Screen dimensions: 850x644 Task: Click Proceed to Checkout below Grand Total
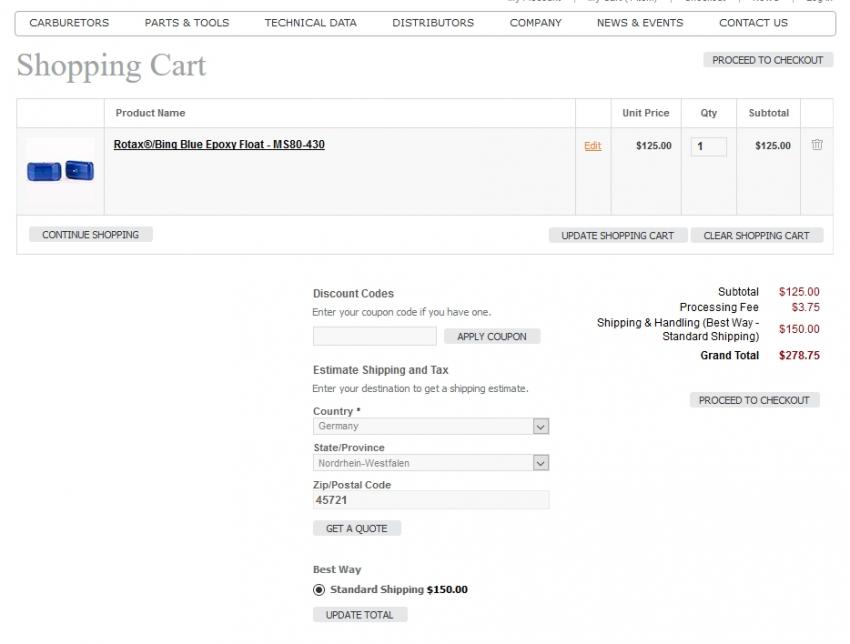pyautogui.click(x=754, y=400)
